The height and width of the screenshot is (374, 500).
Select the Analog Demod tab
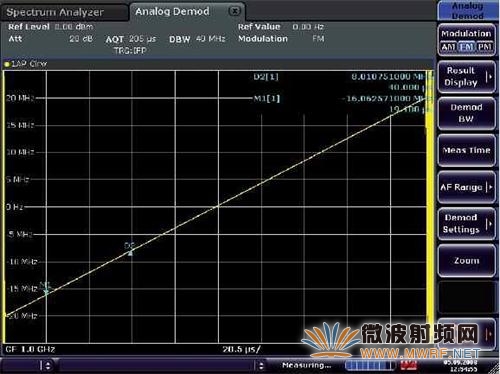click(x=172, y=12)
